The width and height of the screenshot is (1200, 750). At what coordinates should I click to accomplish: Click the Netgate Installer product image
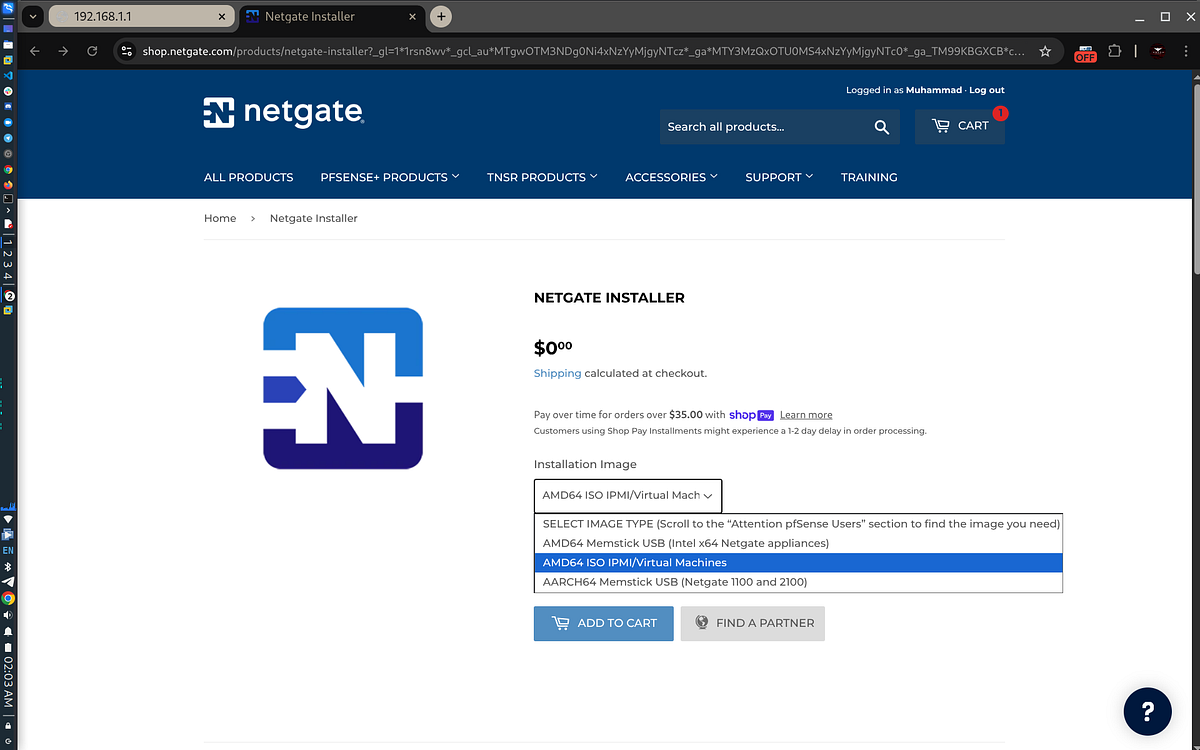(343, 388)
